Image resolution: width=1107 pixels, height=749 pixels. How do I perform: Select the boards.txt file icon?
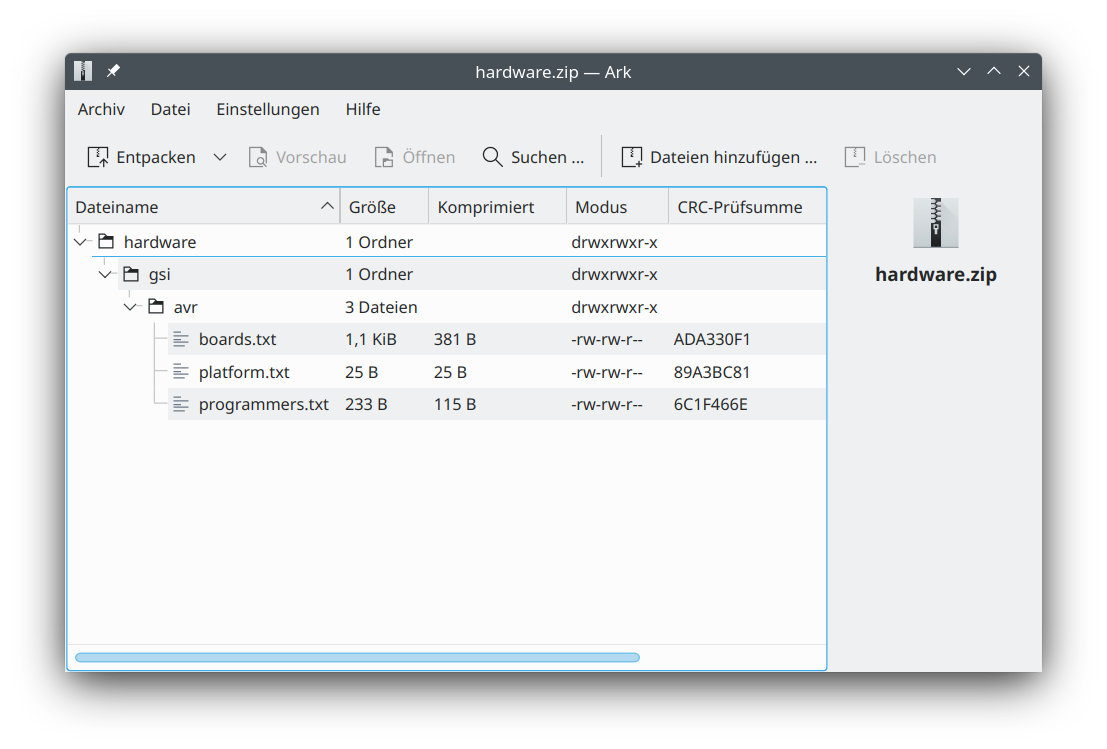[x=181, y=339]
